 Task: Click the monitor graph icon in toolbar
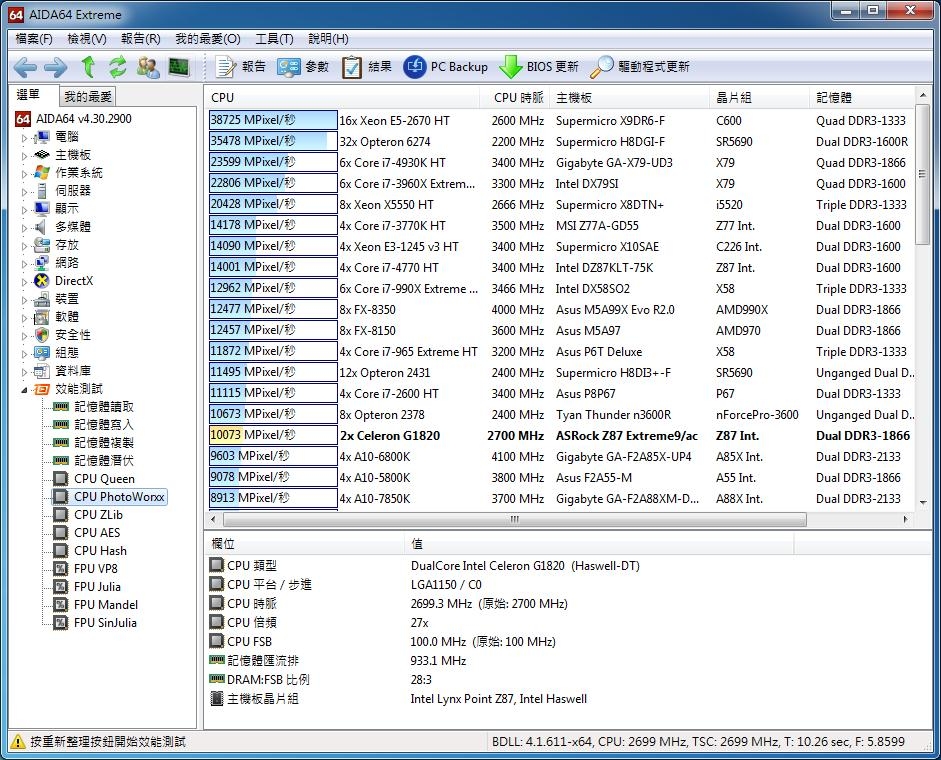(x=179, y=67)
